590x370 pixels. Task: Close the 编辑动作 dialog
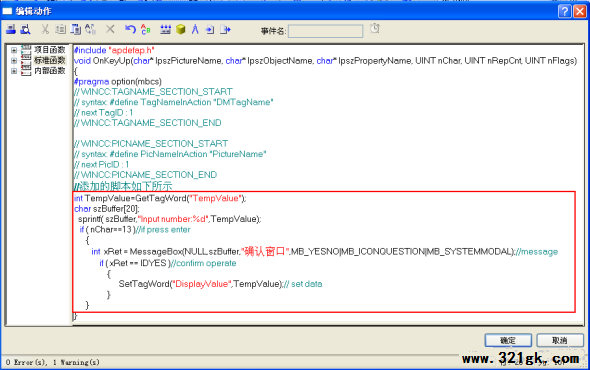click(x=579, y=11)
